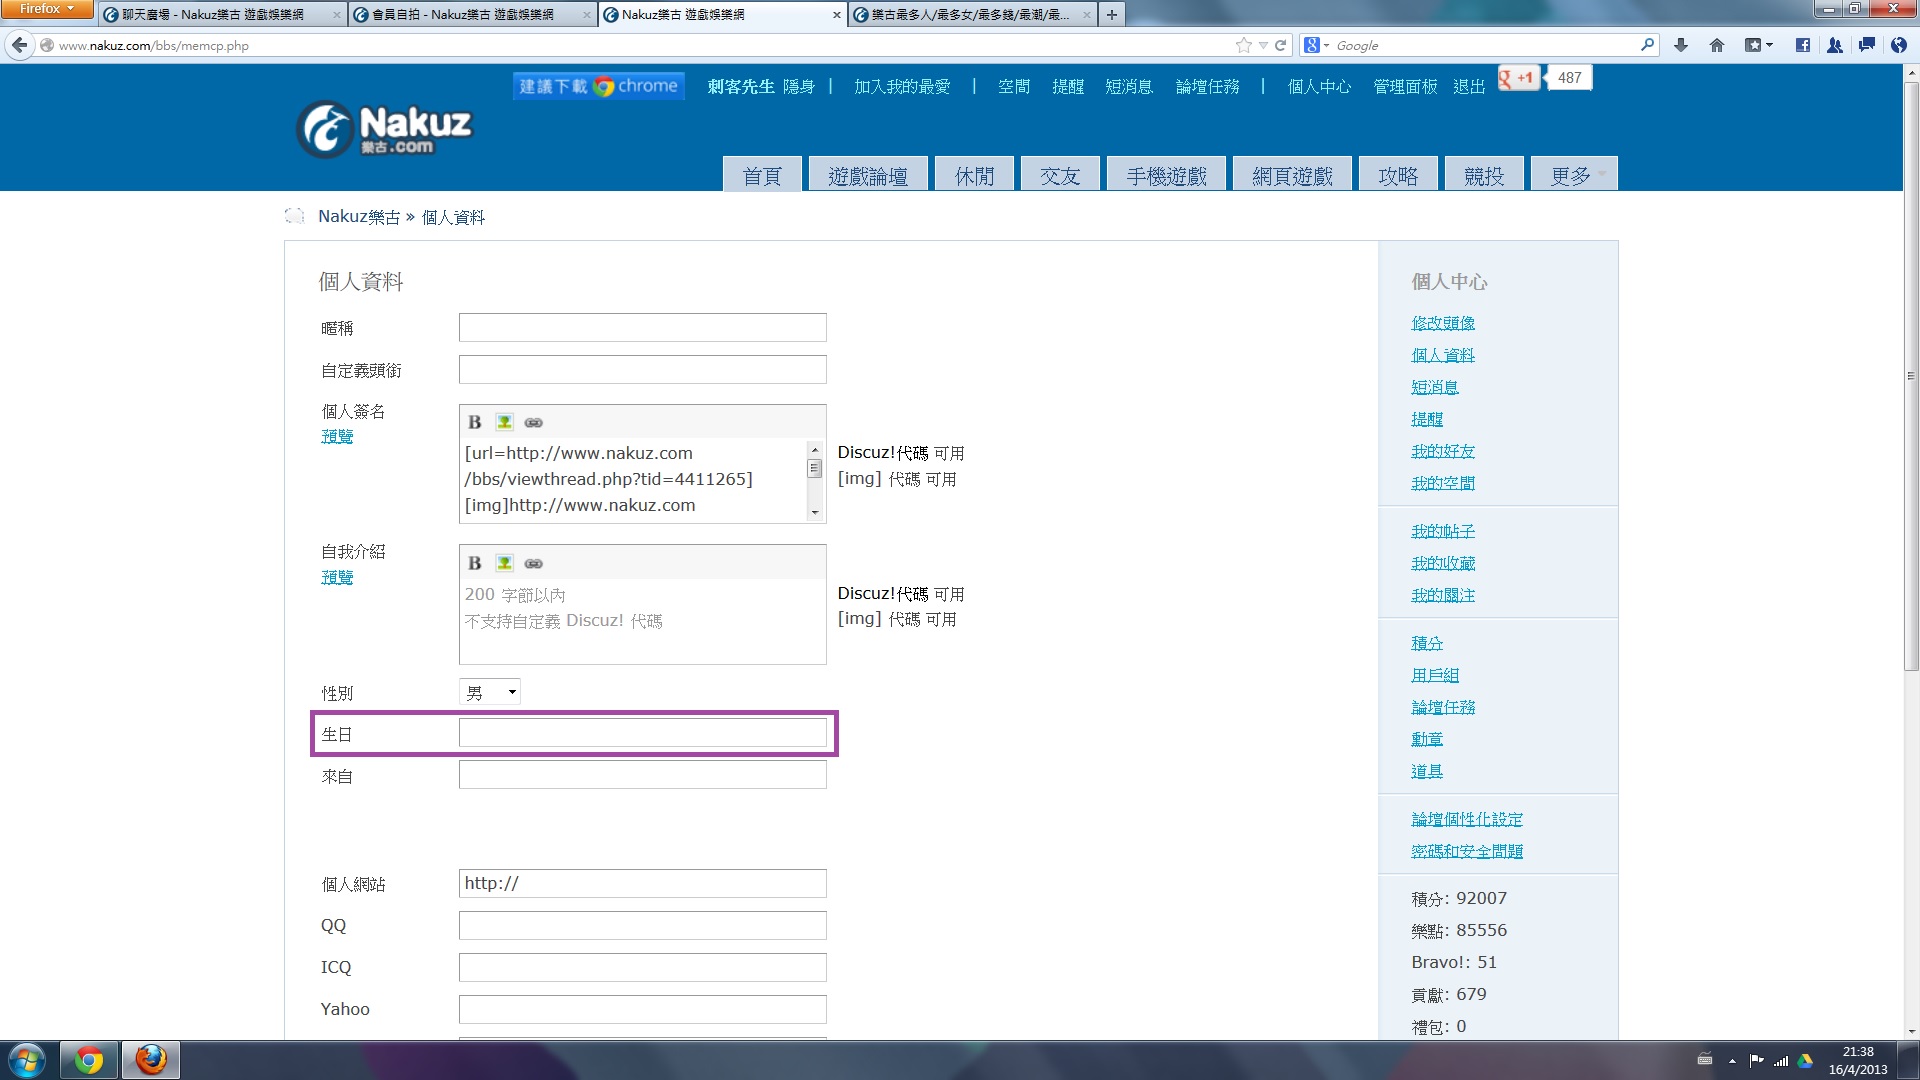This screenshot has width=1920, height=1080.
Task: Click Action Center flag tray icon
Action: click(1756, 1060)
